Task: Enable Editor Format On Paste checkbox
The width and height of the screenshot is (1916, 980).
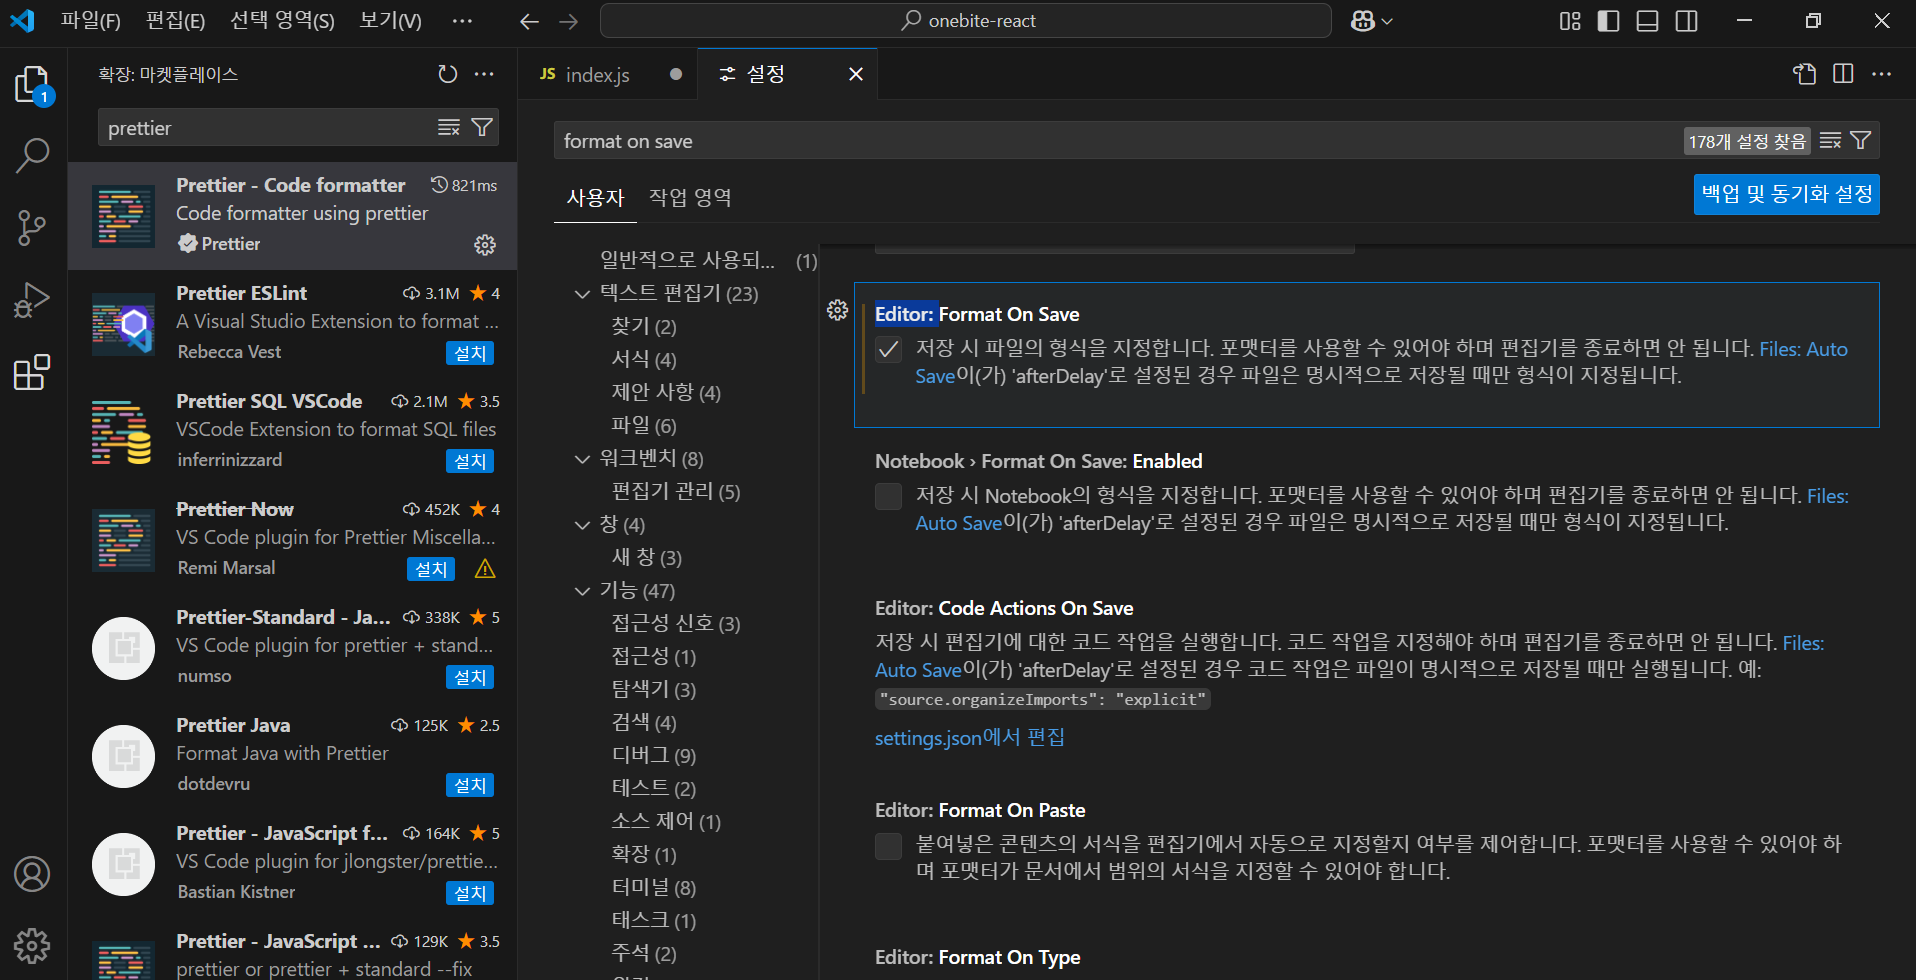Action: pyautogui.click(x=888, y=846)
